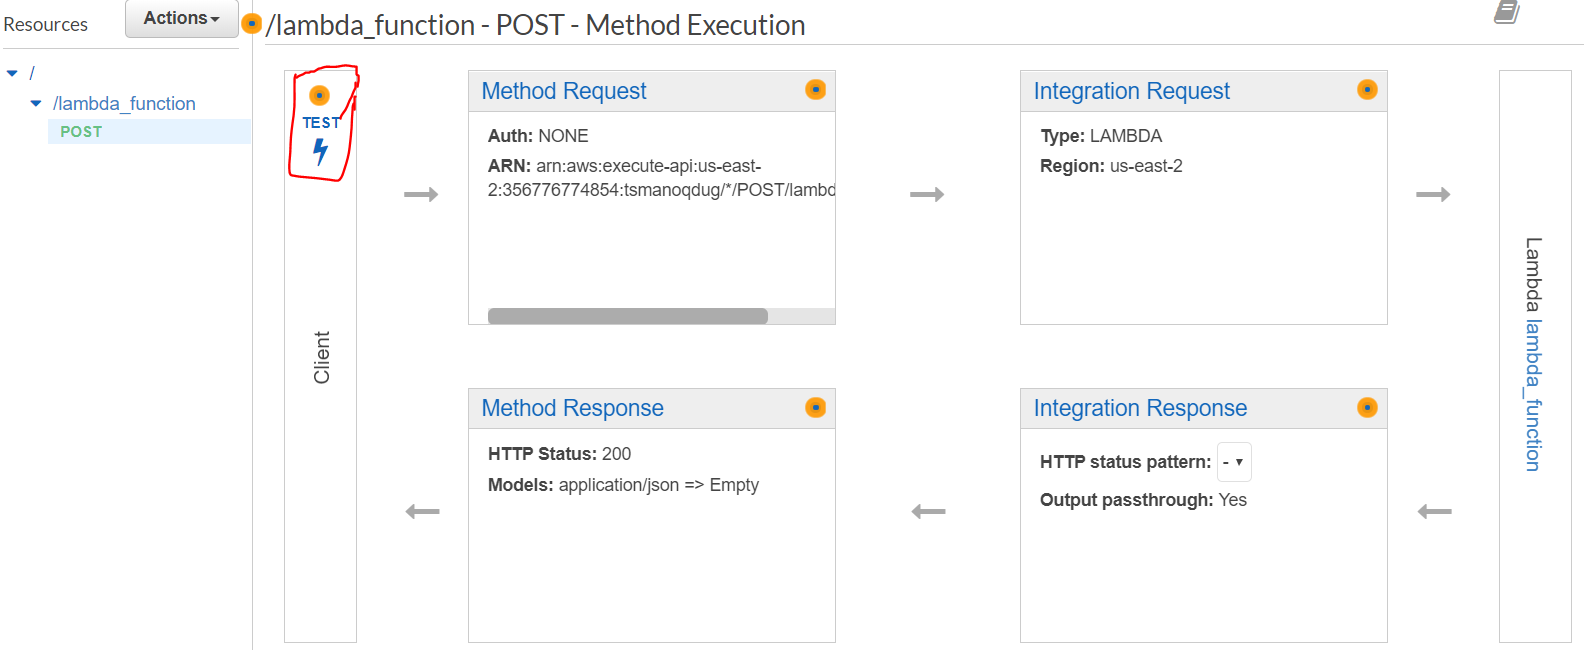
Task: Open Method Request settings link
Action: tap(563, 91)
